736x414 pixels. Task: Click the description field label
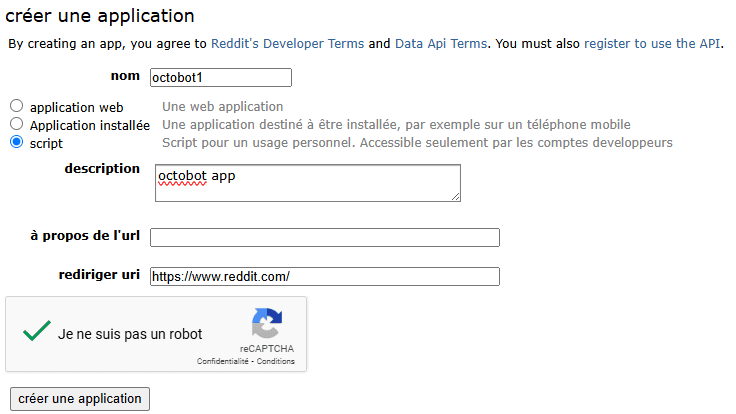coord(102,169)
